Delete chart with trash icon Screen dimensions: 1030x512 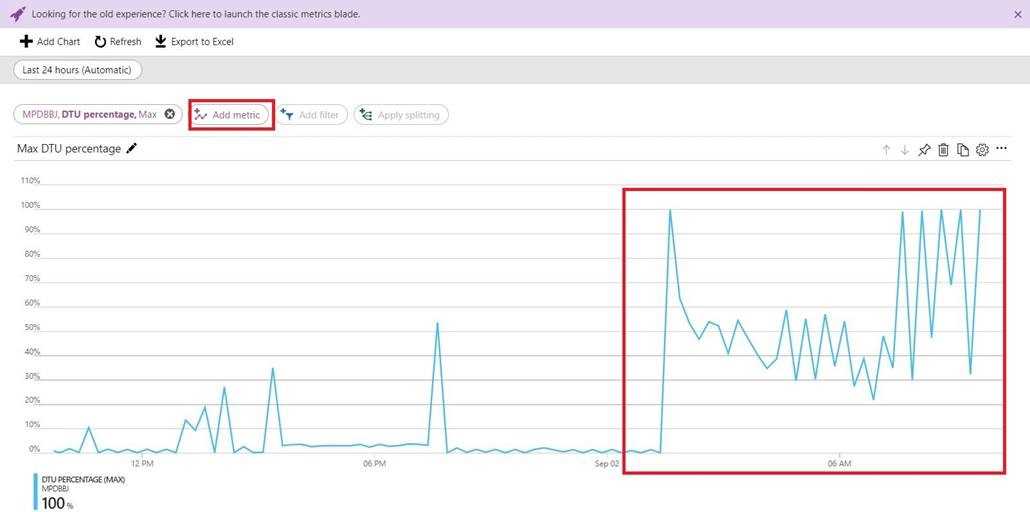coord(943,150)
